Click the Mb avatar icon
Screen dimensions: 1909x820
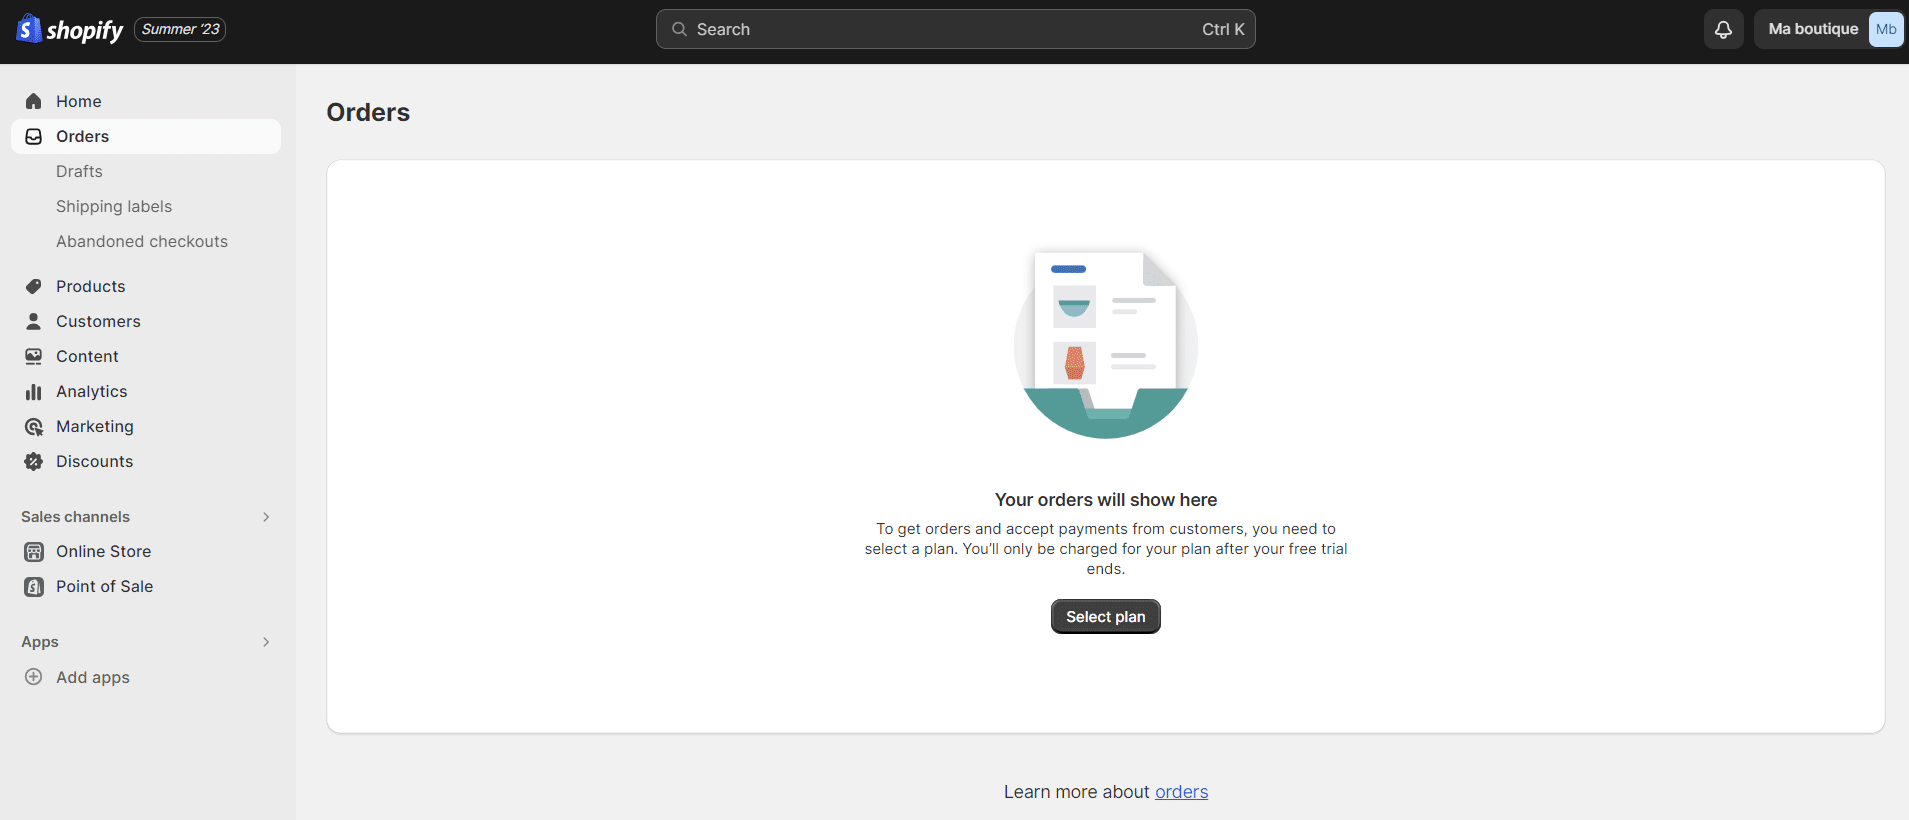coord(1886,29)
